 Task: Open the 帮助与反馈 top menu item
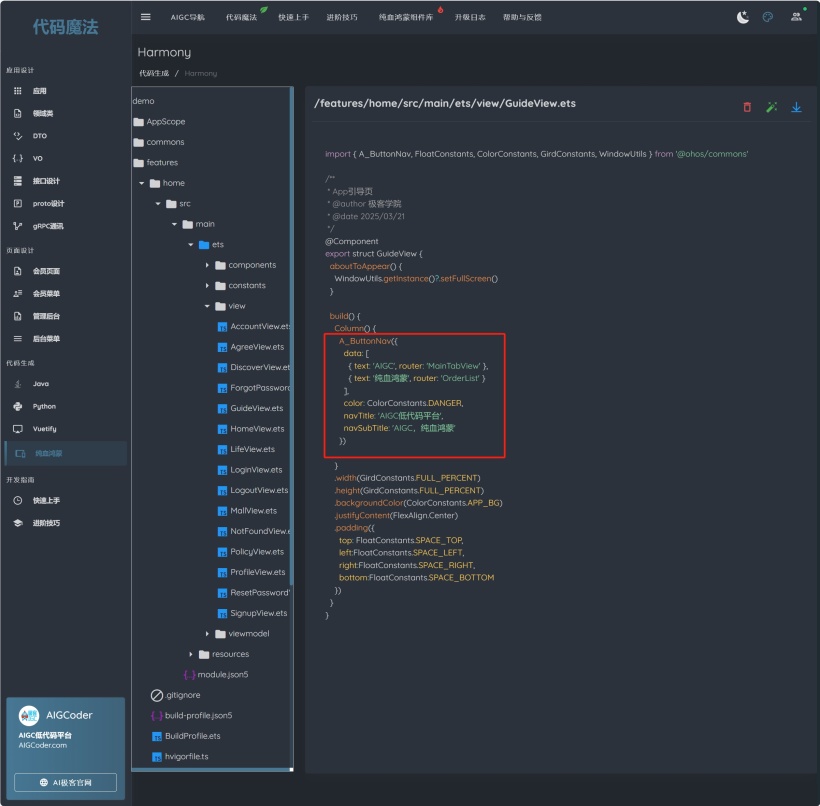[x=522, y=17]
